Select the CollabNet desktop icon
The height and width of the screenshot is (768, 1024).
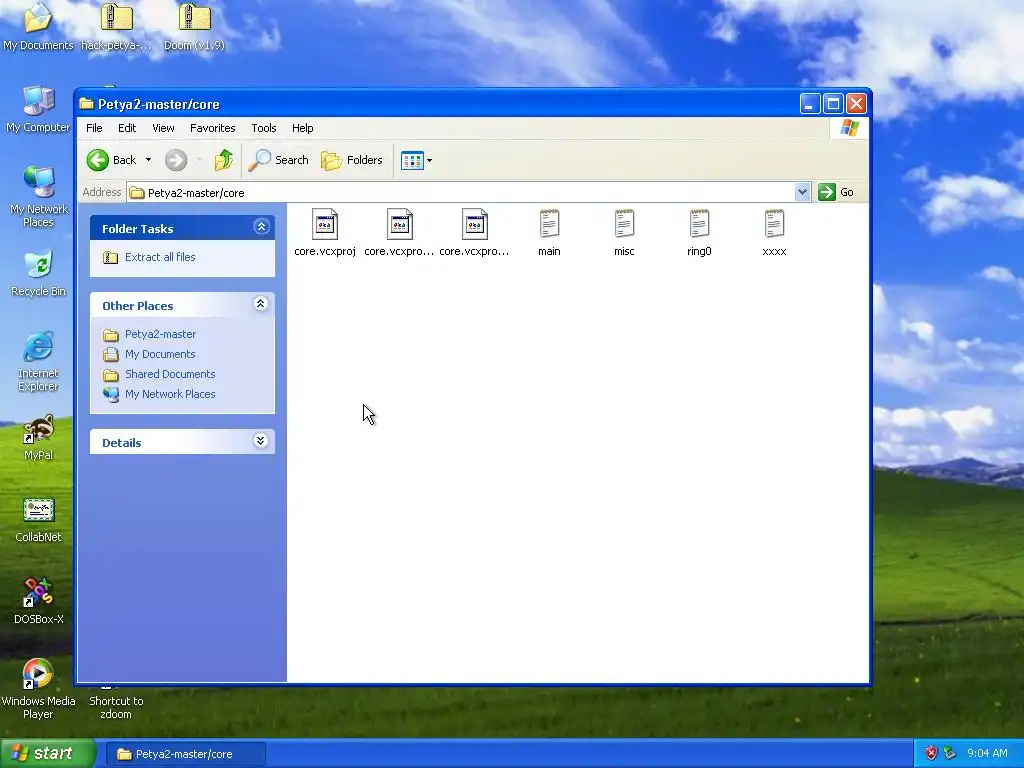pos(38,520)
